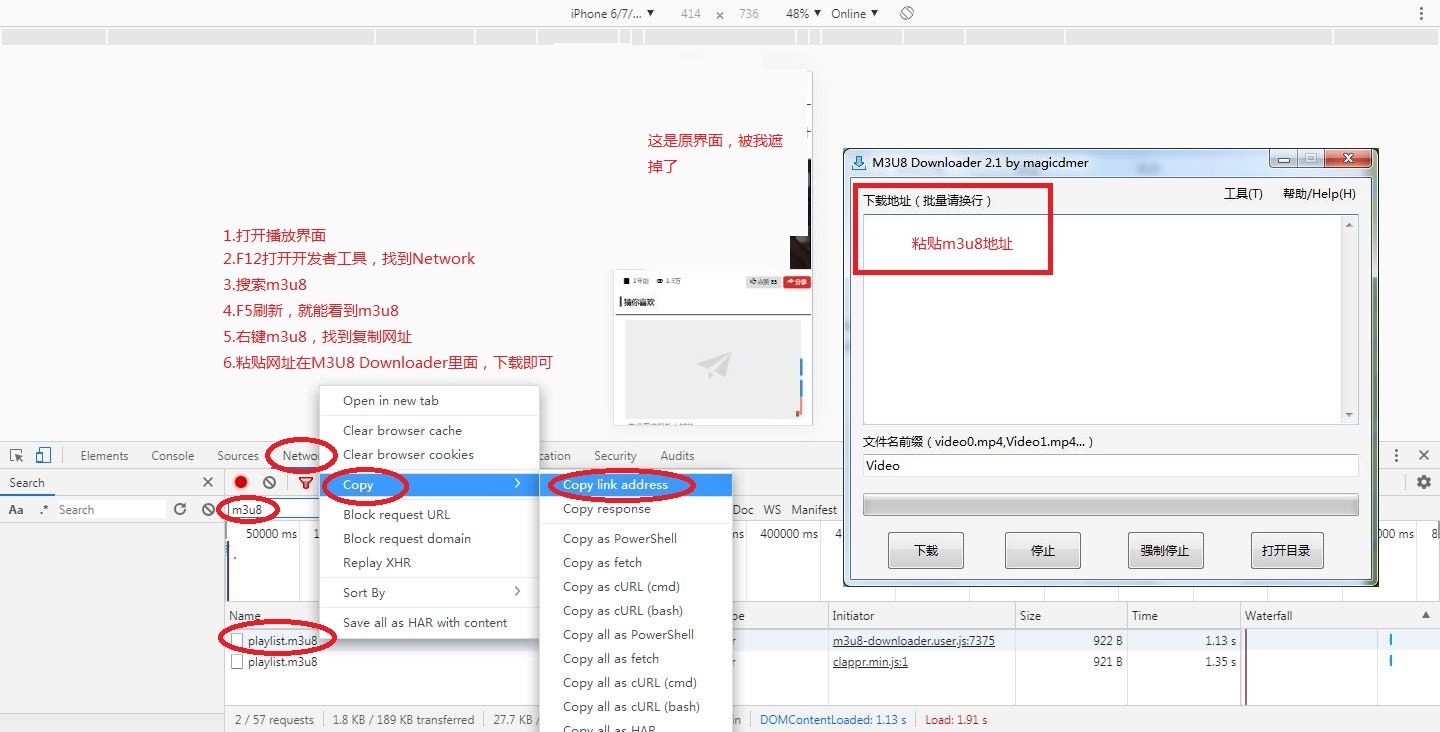This screenshot has width=1440, height=732.
Task: Open the m3u8-downloader.user.js:7375 initiator link
Action: tap(915, 640)
